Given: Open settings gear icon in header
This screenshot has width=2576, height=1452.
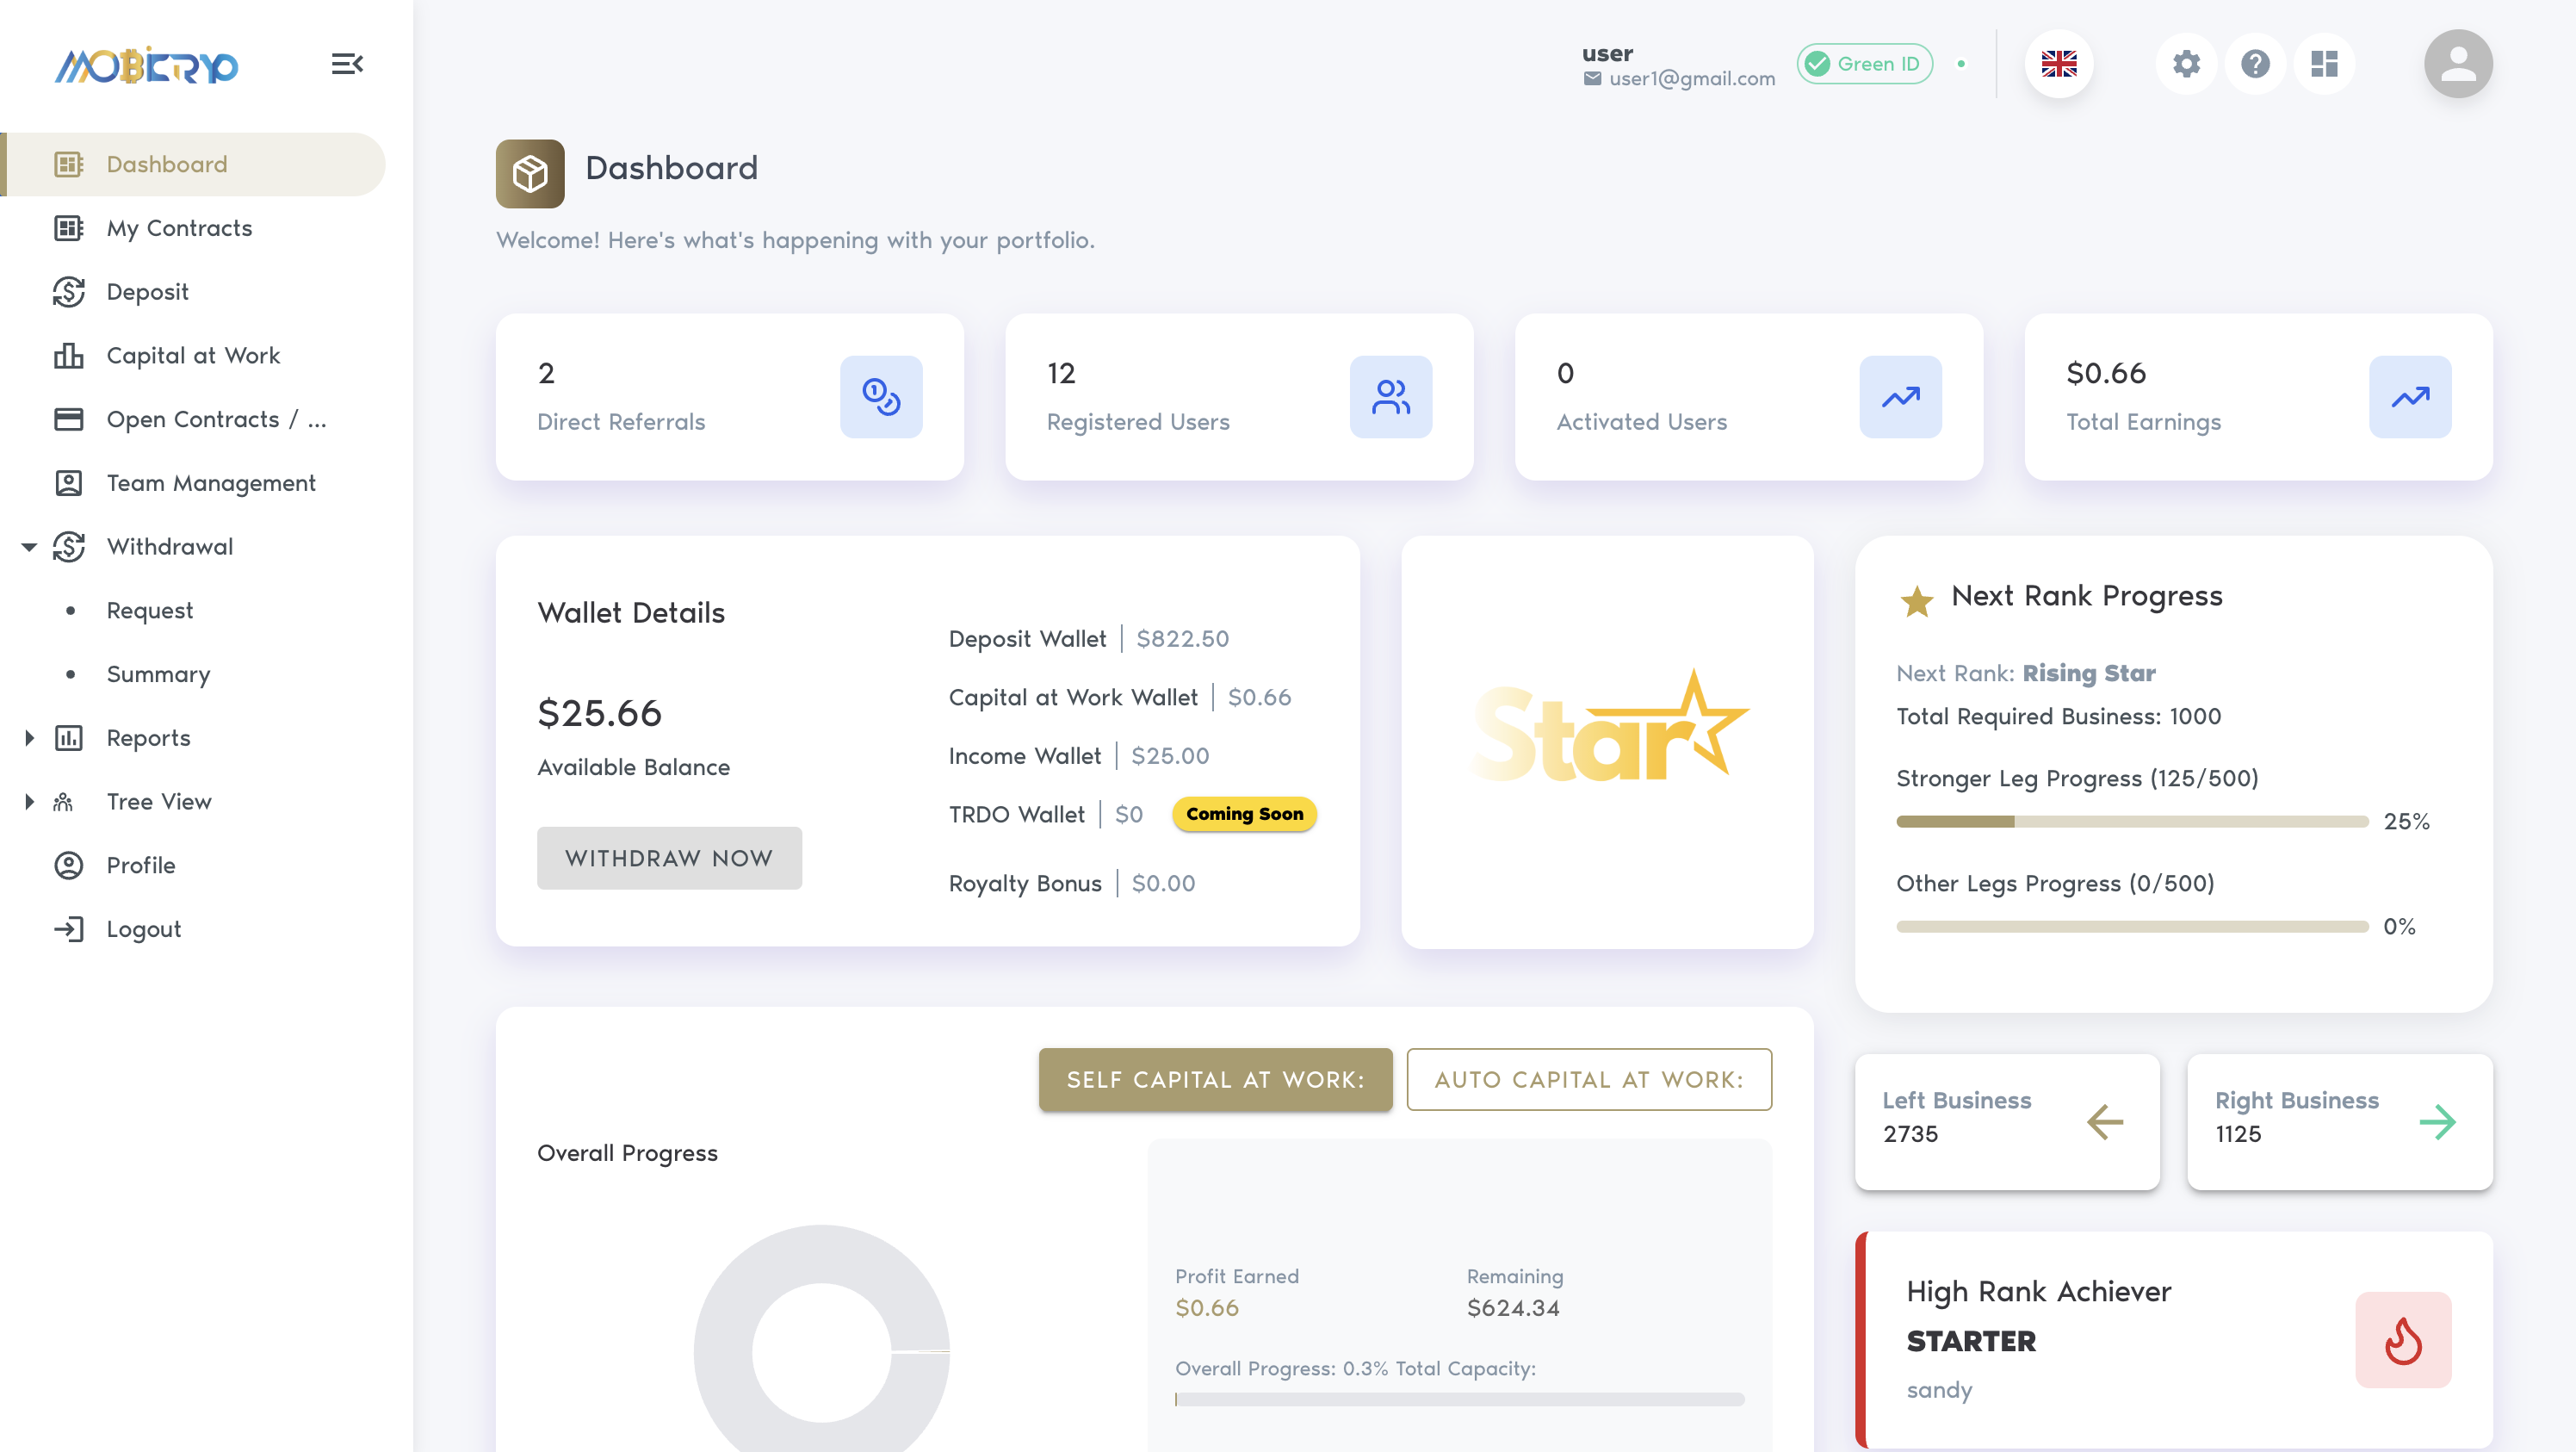Looking at the screenshot, I should [x=2186, y=64].
